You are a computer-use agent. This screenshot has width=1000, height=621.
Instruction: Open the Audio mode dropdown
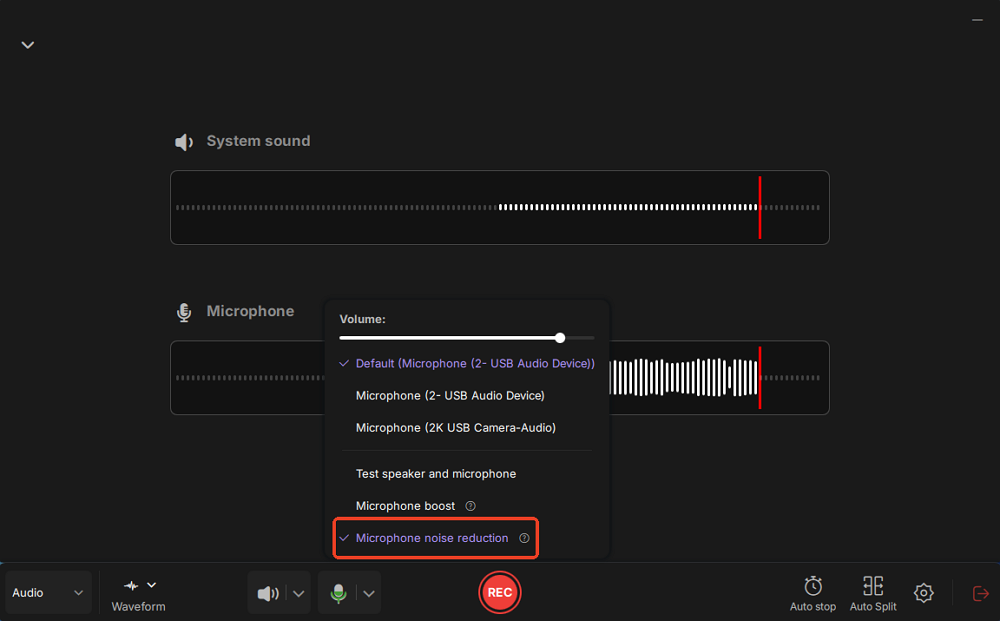tap(48, 592)
